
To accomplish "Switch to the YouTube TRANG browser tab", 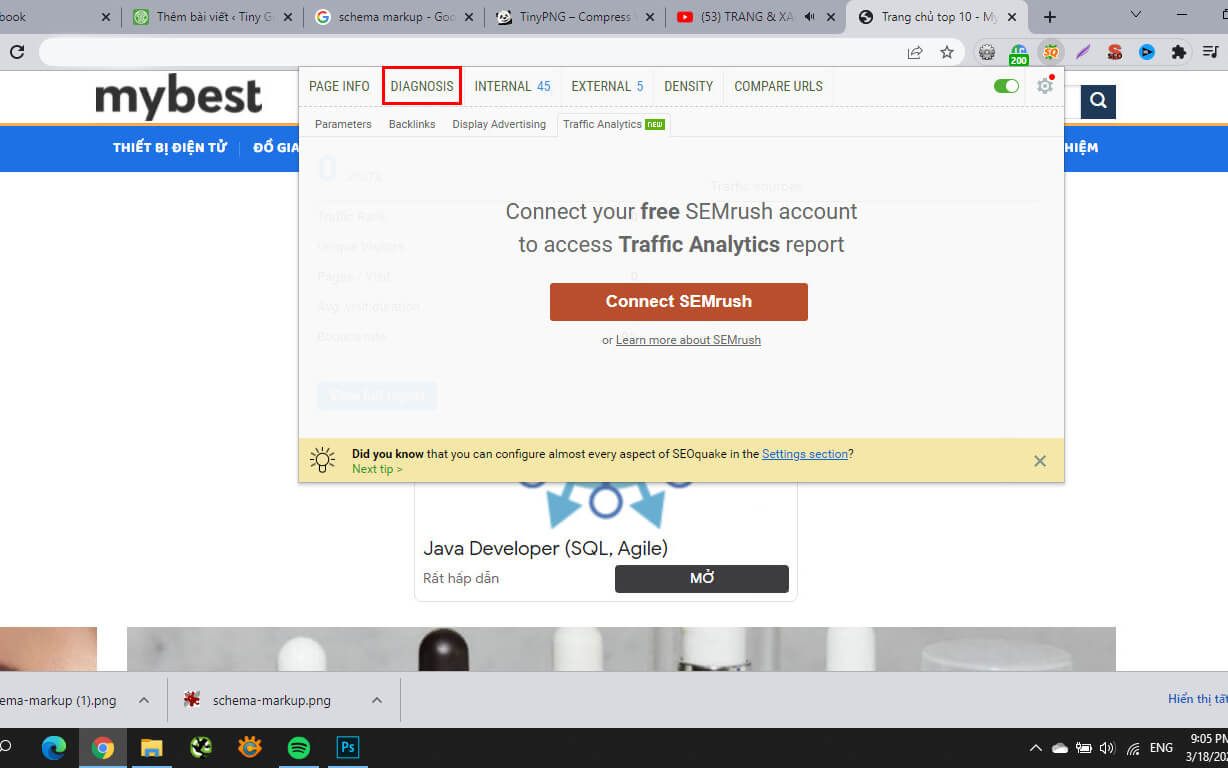I will click(756, 16).
